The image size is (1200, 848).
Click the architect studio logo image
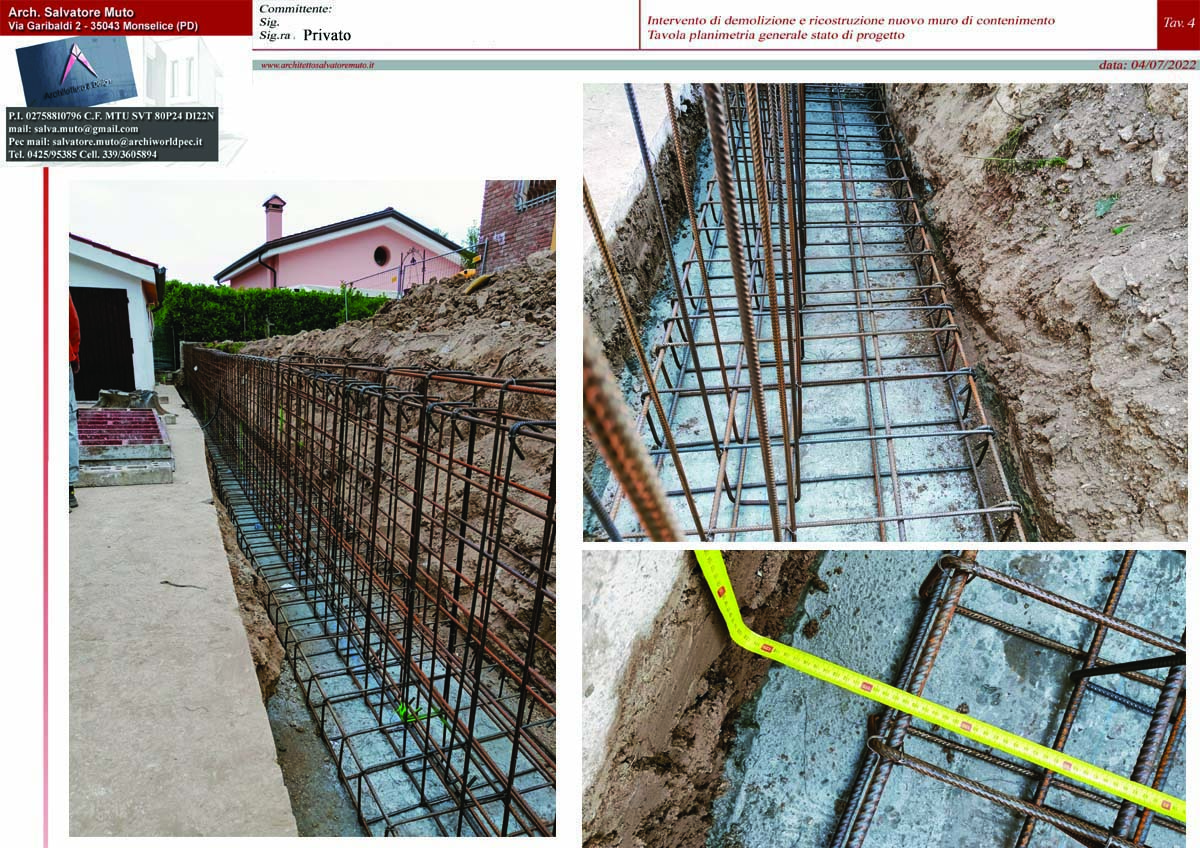[77, 70]
